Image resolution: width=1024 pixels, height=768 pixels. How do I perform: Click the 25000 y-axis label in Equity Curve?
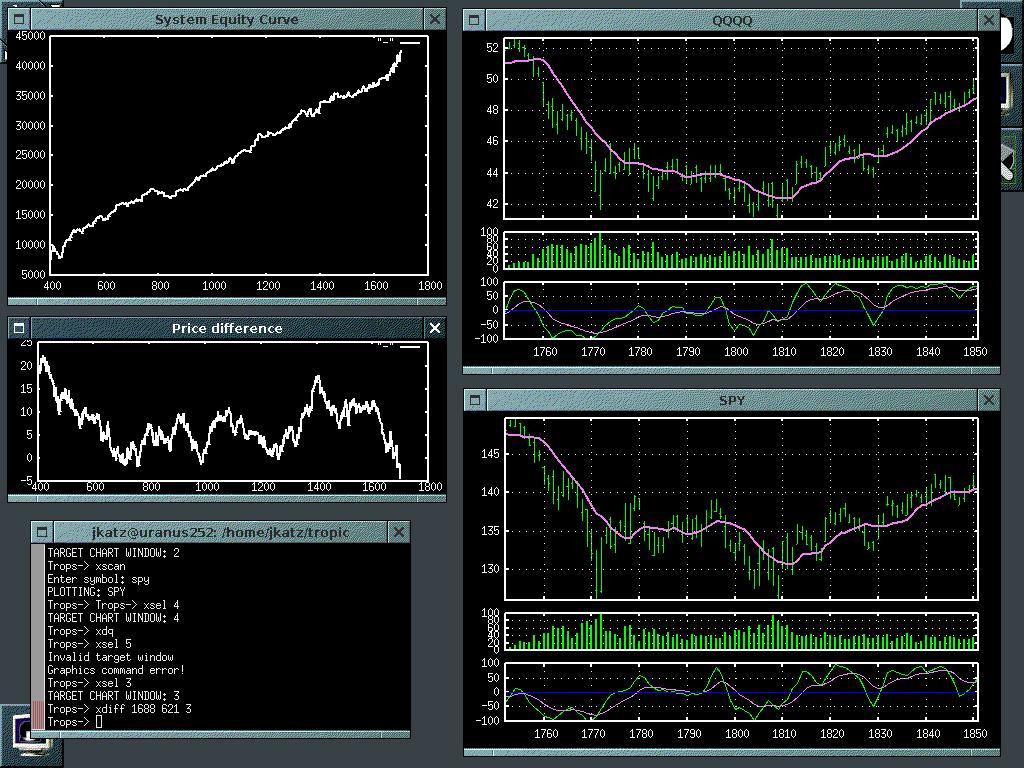click(x=30, y=155)
